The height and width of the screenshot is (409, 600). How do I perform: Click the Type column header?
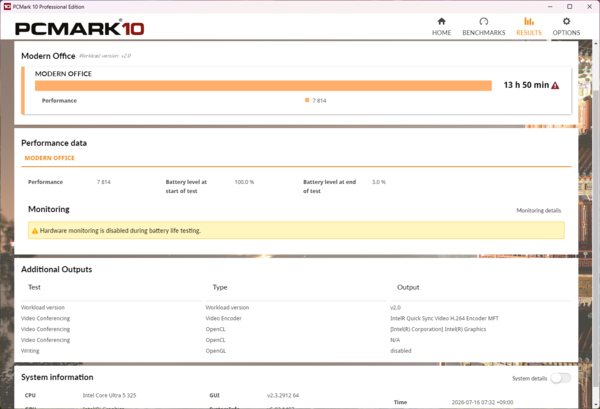[x=220, y=287]
